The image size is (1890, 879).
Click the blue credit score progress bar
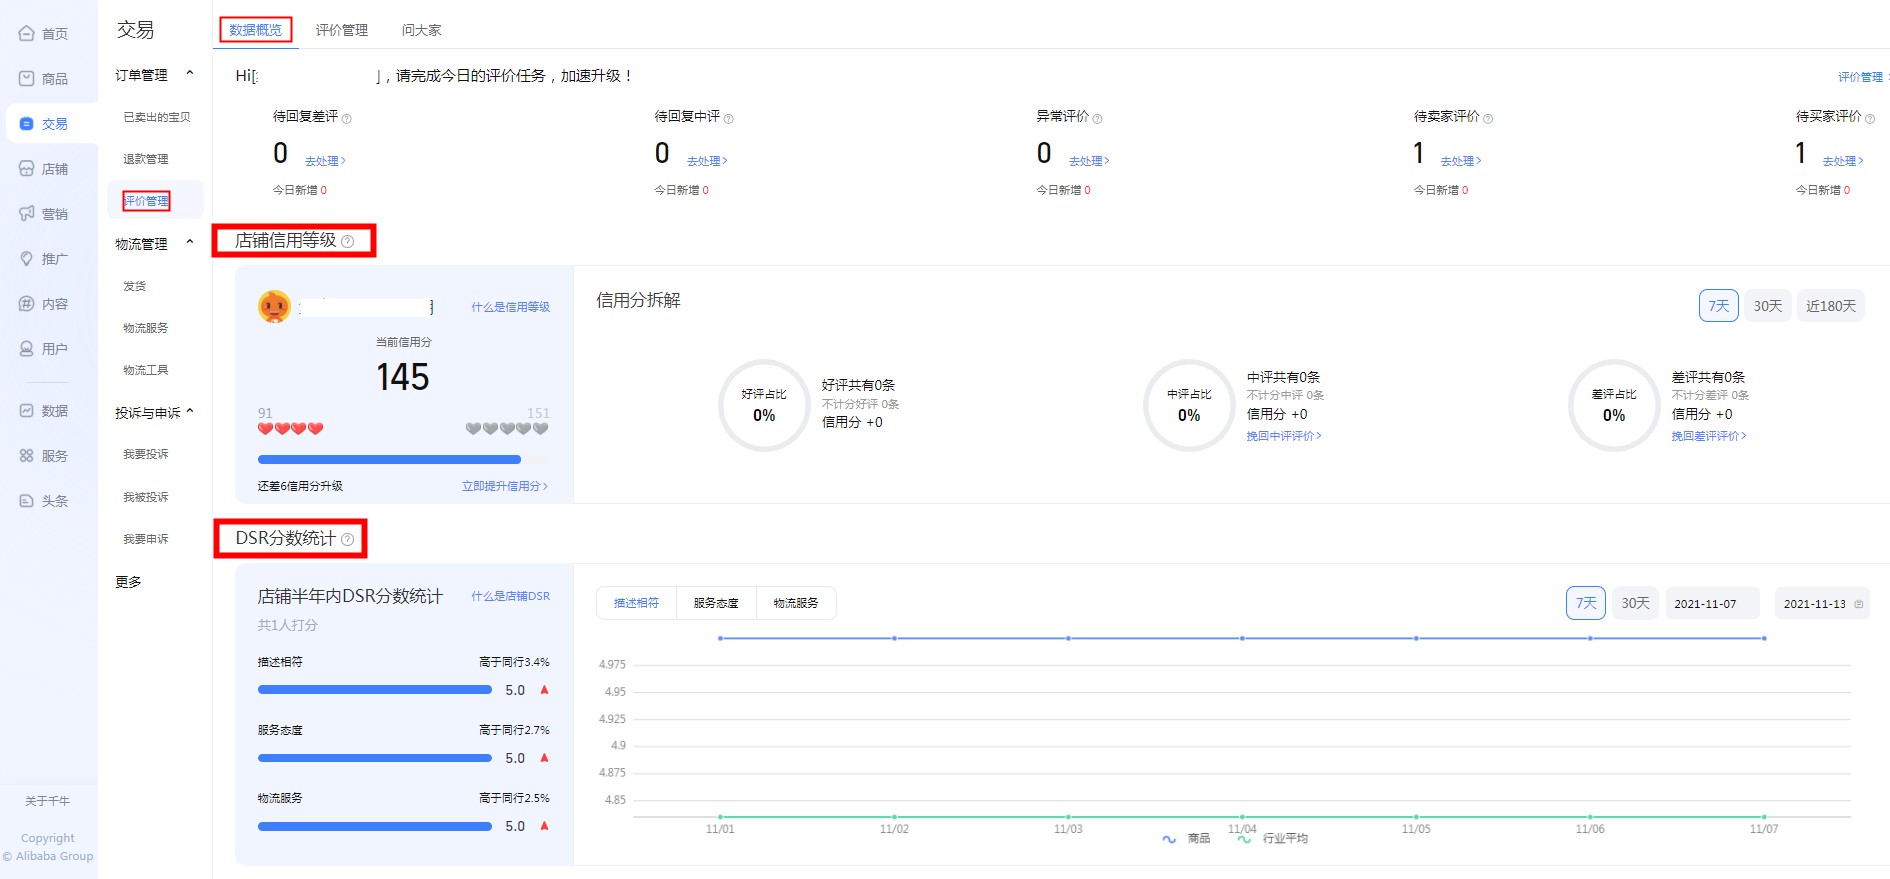[x=389, y=460]
